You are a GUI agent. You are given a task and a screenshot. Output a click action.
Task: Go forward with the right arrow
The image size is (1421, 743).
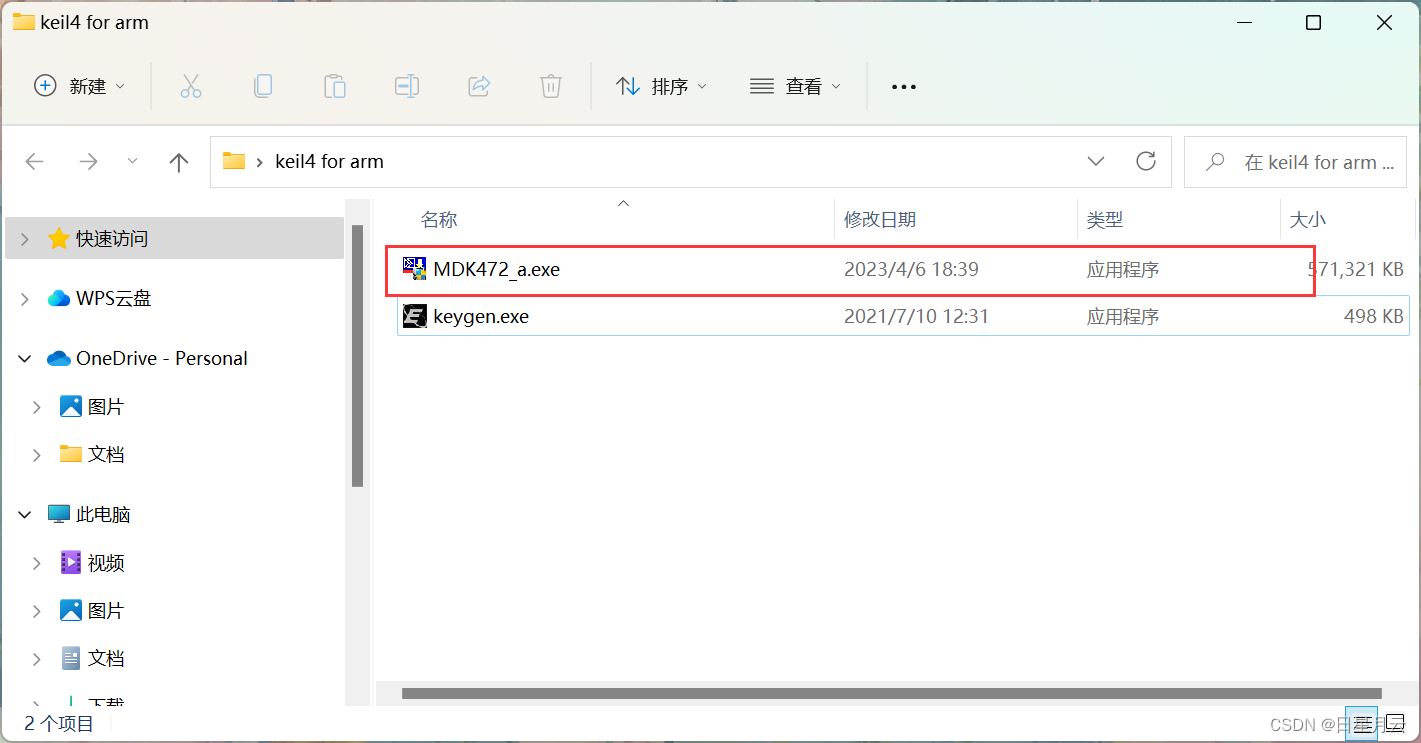88,162
